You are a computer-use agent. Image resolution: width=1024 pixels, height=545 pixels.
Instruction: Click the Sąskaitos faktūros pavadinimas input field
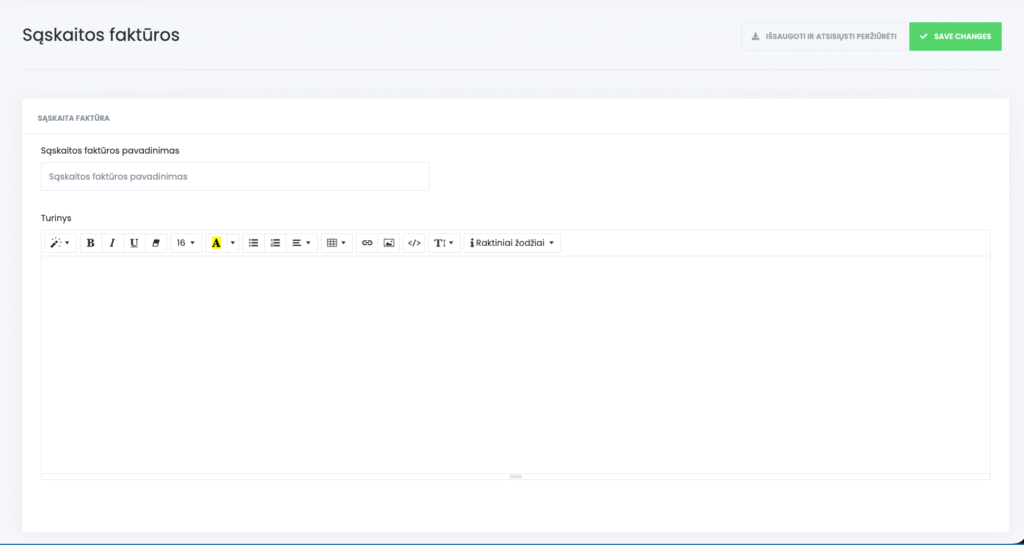(235, 177)
